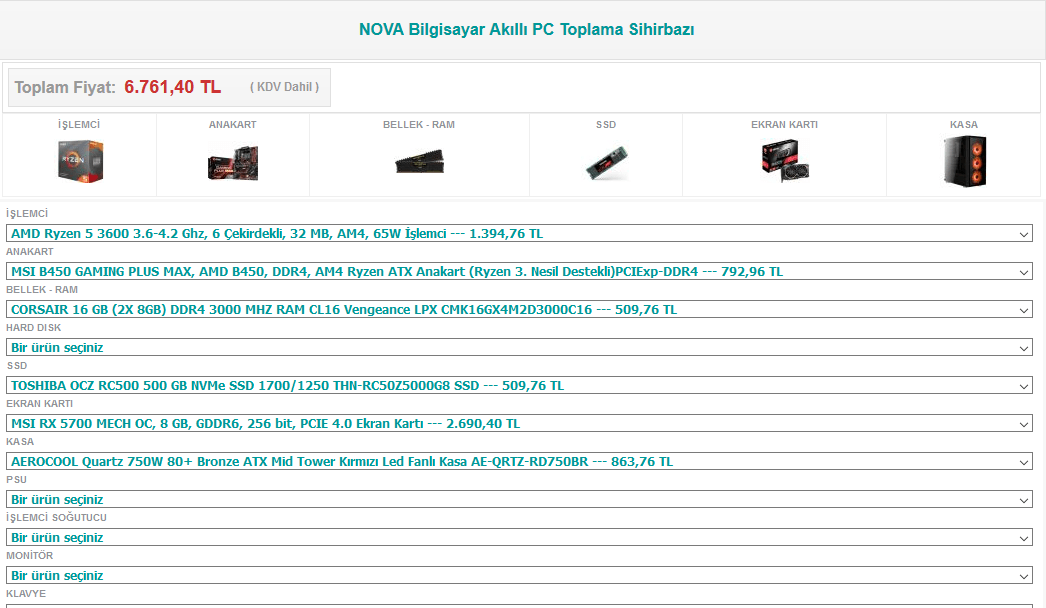1046x608 pixels.
Task: Click the ( KDV Dahil ) note
Action: [284, 87]
